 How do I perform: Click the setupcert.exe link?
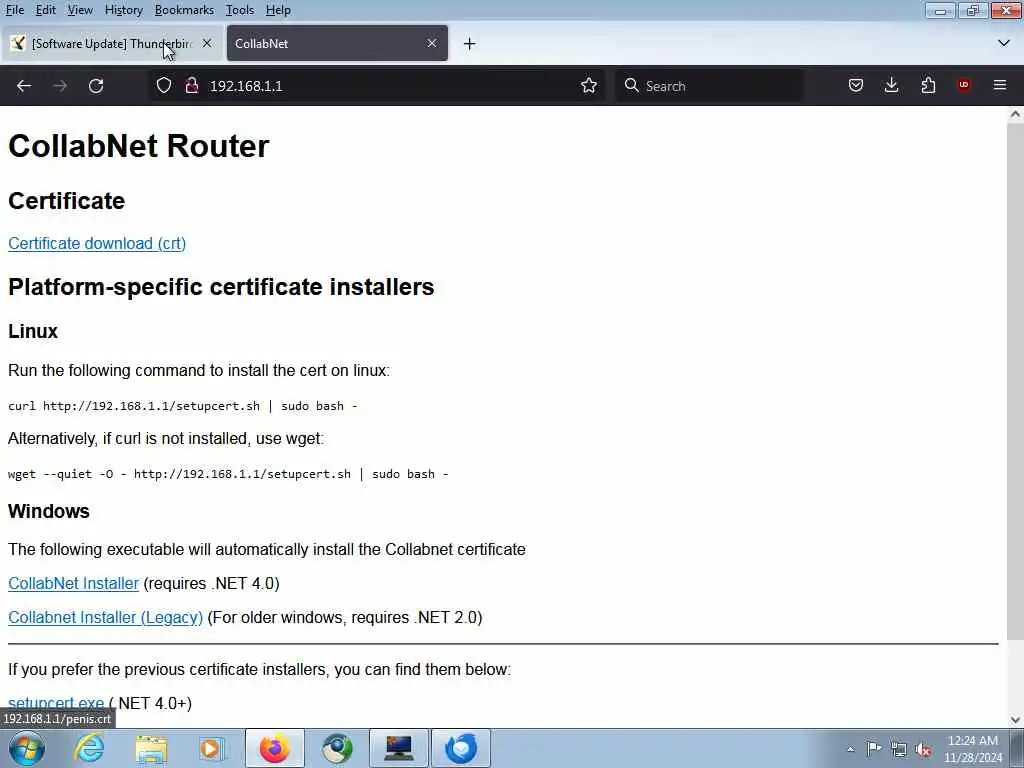(x=56, y=703)
